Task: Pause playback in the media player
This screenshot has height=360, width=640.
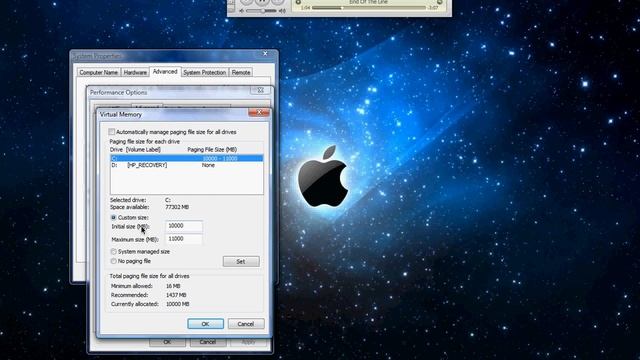Action: pyautogui.click(x=262, y=2)
